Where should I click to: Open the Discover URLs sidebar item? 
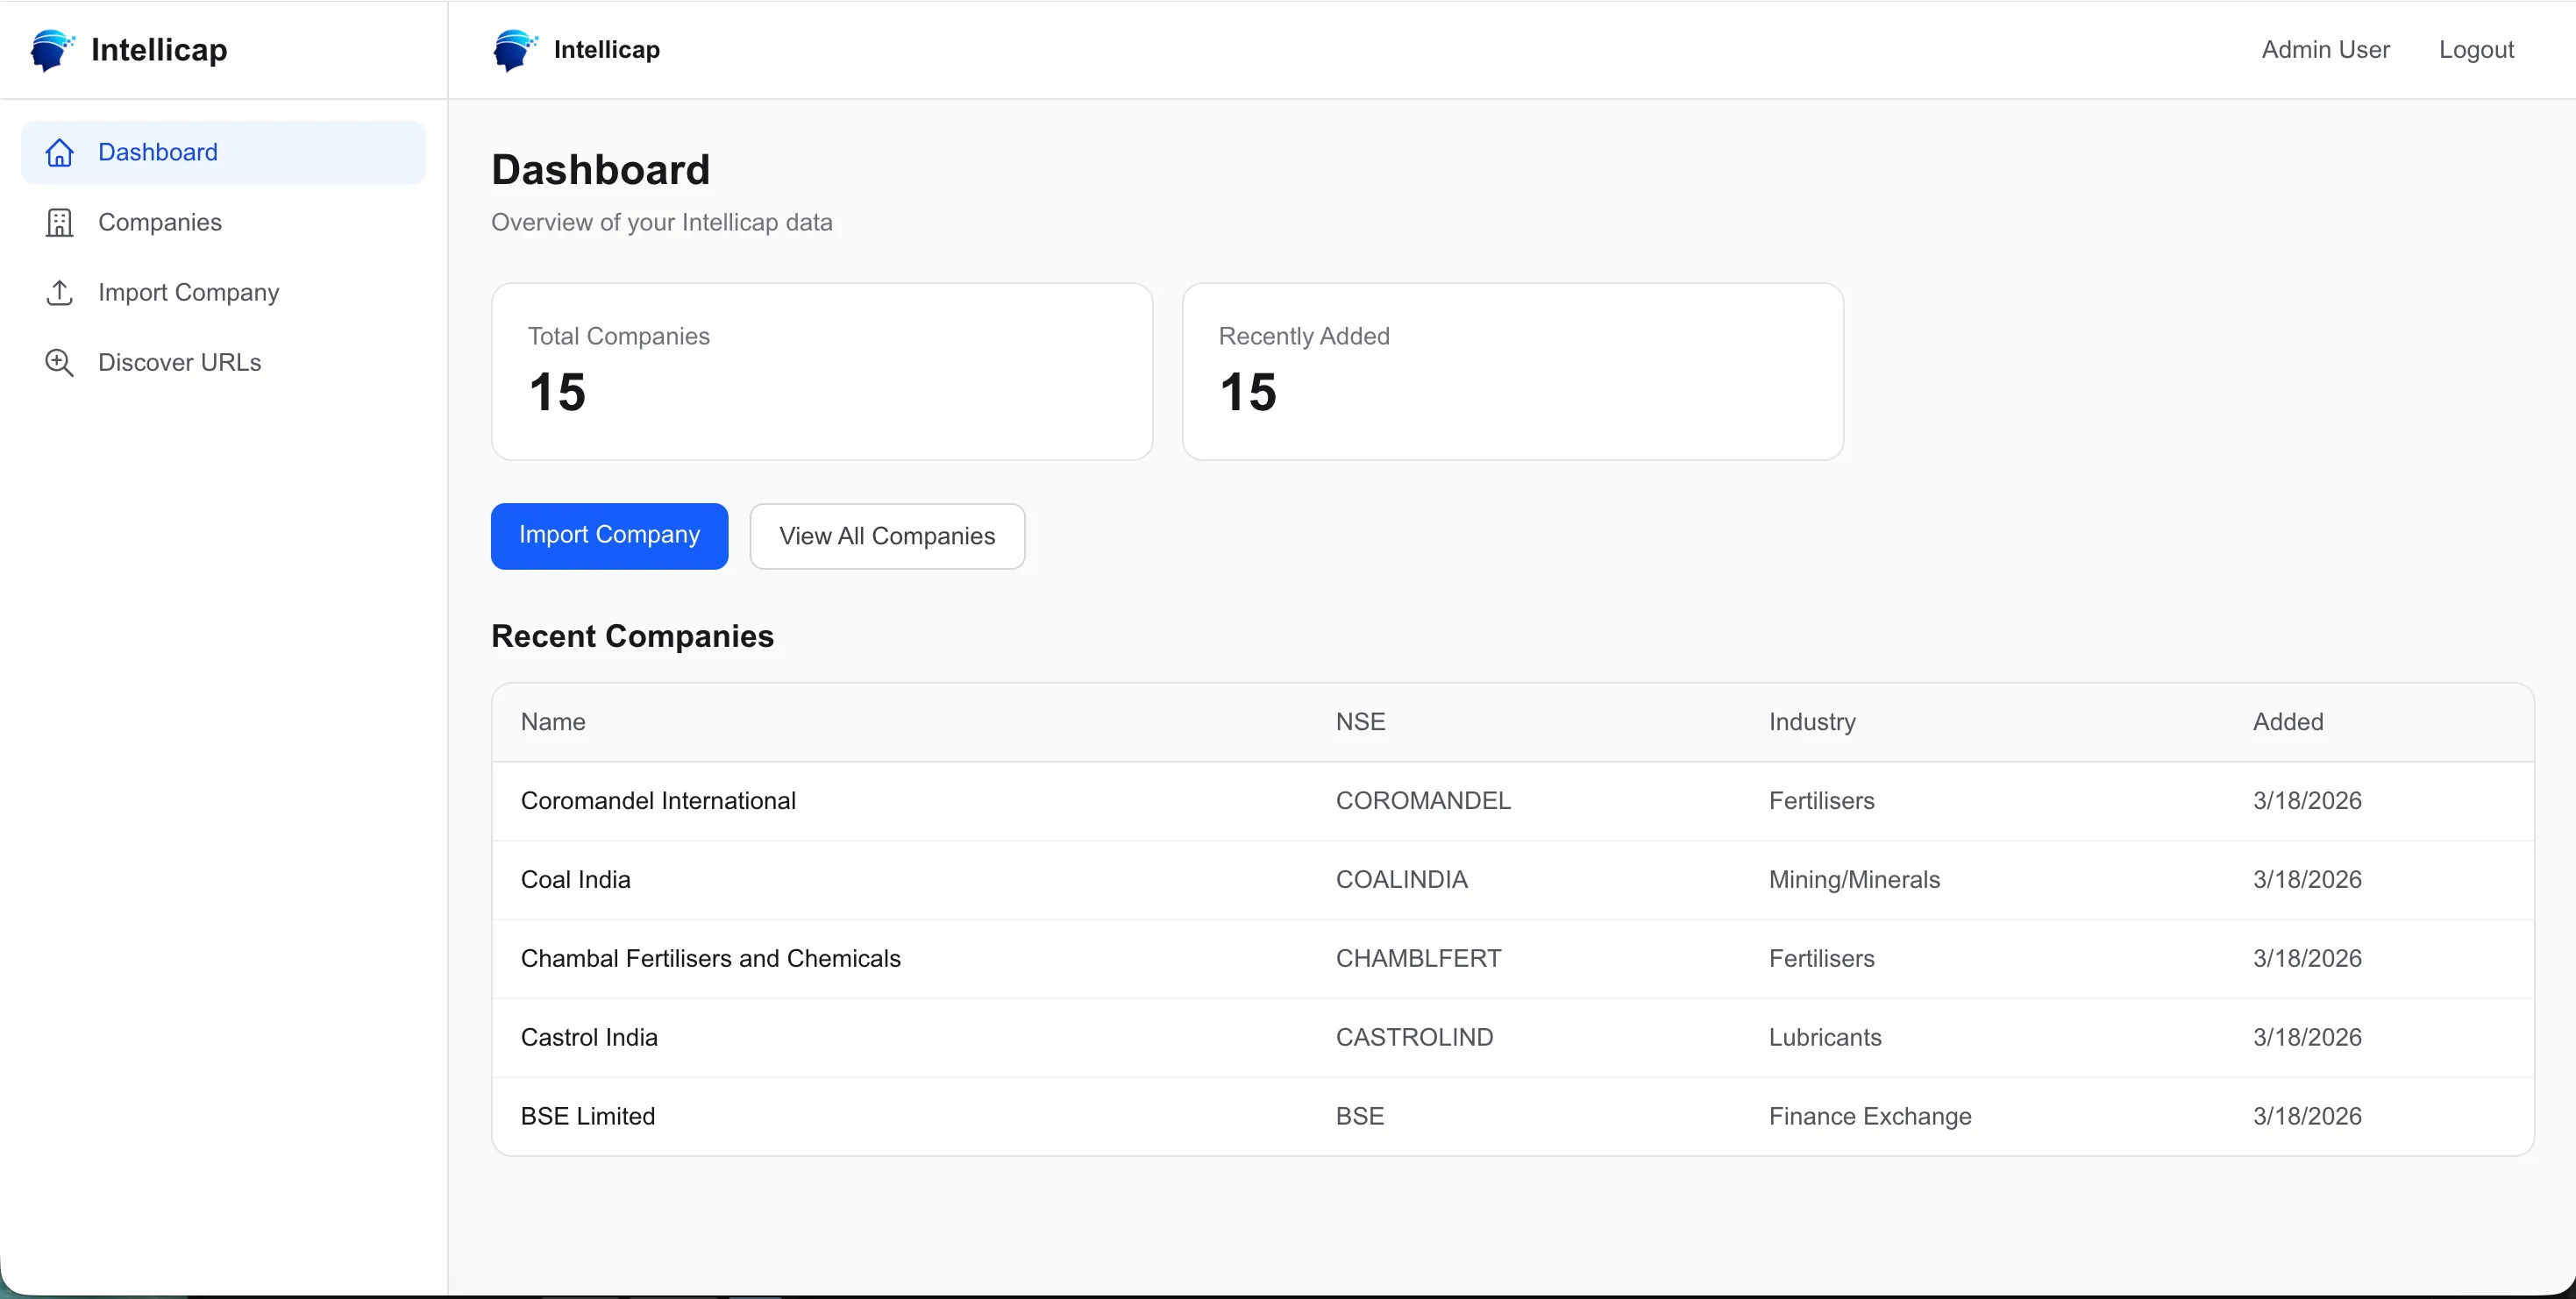[x=223, y=362]
